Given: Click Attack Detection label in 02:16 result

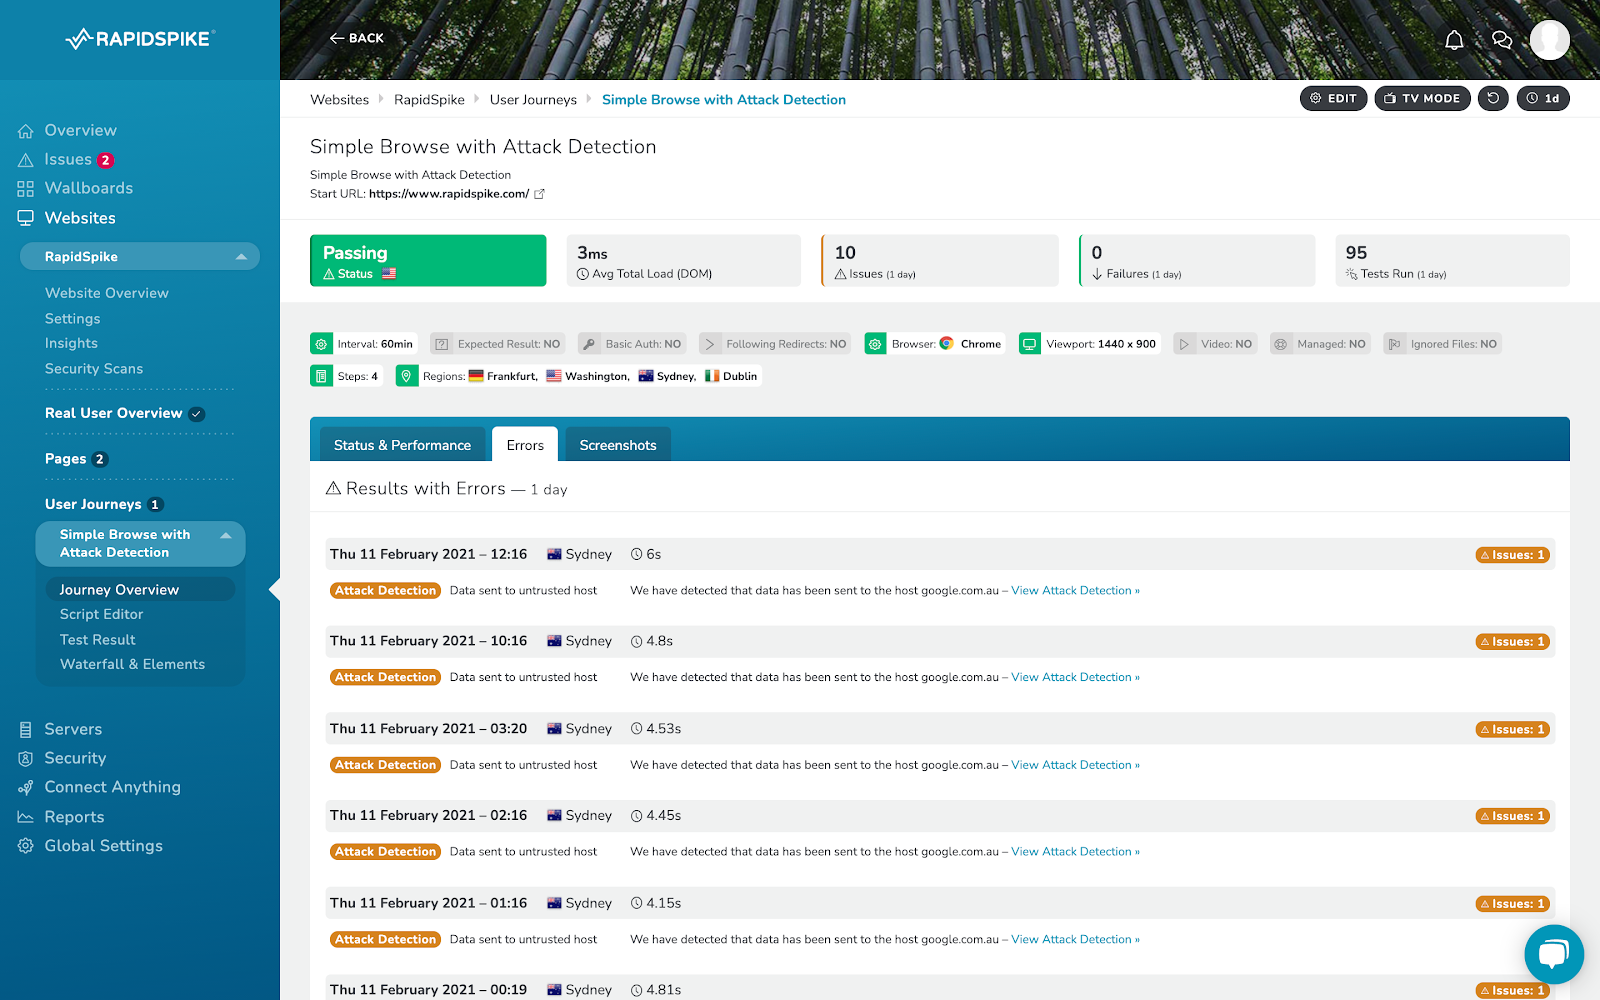Looking at the screenshot, I should click(385, 852).
